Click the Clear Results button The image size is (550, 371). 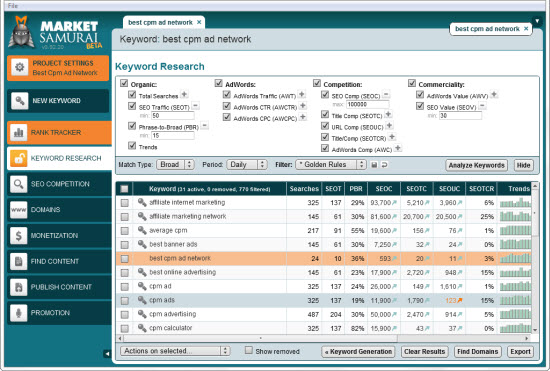pyautogui.click(x=424, y=352)
